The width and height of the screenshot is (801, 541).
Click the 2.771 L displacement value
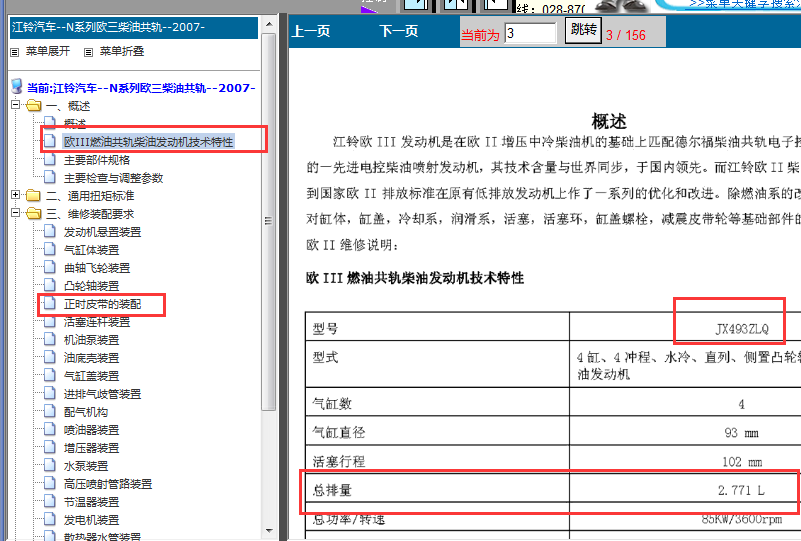[x=741, y=490]
